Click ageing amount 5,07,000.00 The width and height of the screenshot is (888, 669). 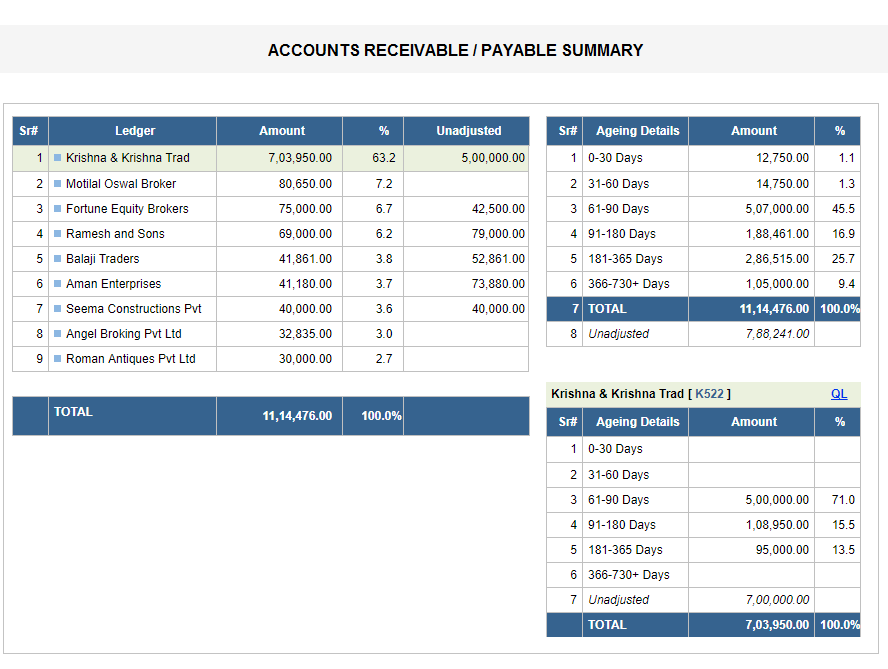pos(777,208)
